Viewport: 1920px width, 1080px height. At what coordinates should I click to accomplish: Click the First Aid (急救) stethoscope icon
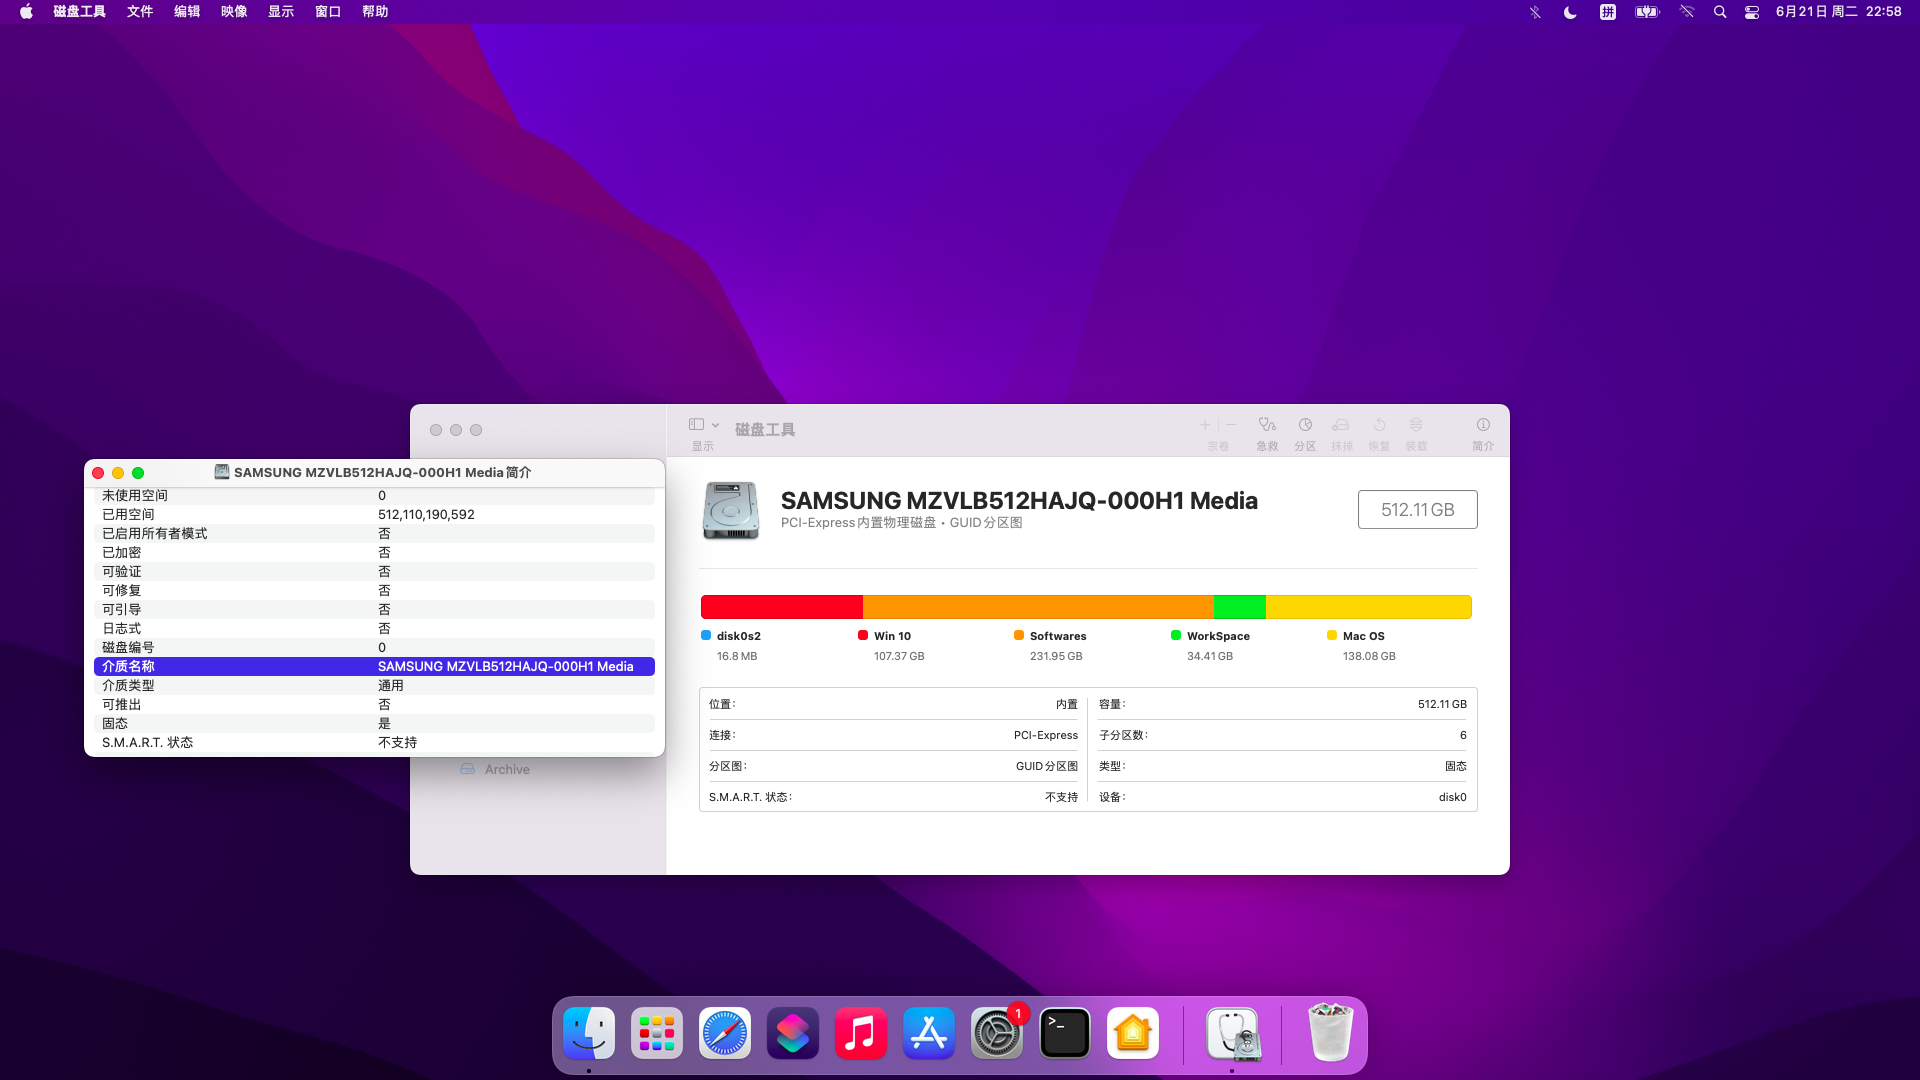coord(1267,425)
